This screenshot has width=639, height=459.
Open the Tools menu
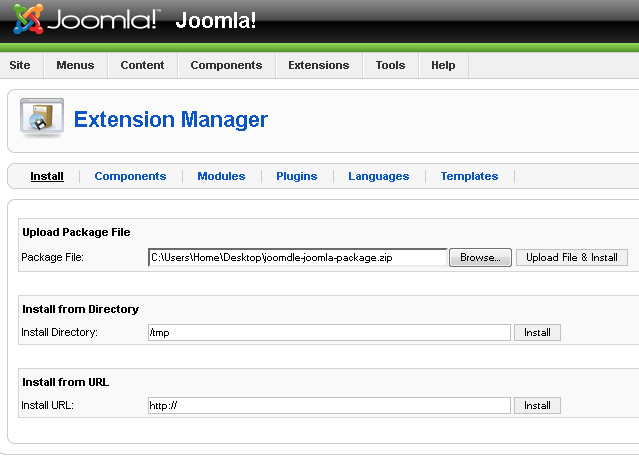point(390,65)
